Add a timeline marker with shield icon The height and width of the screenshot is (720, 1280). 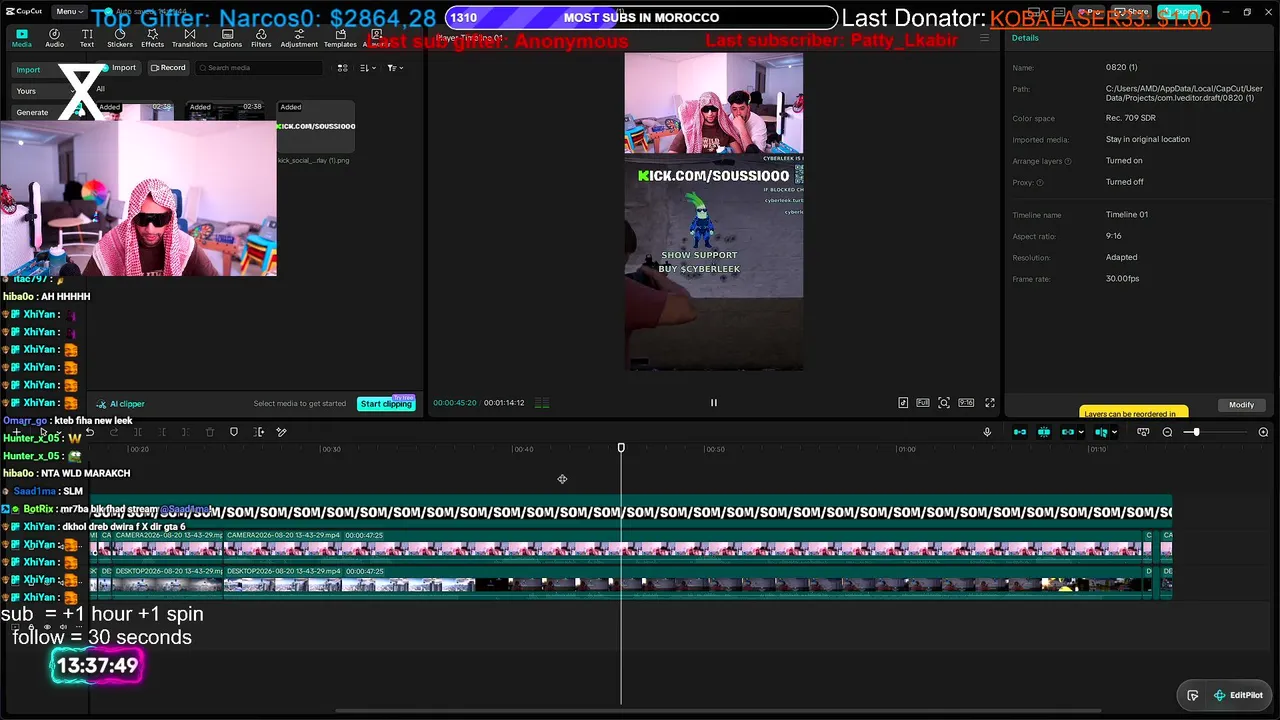click(234, 432)
